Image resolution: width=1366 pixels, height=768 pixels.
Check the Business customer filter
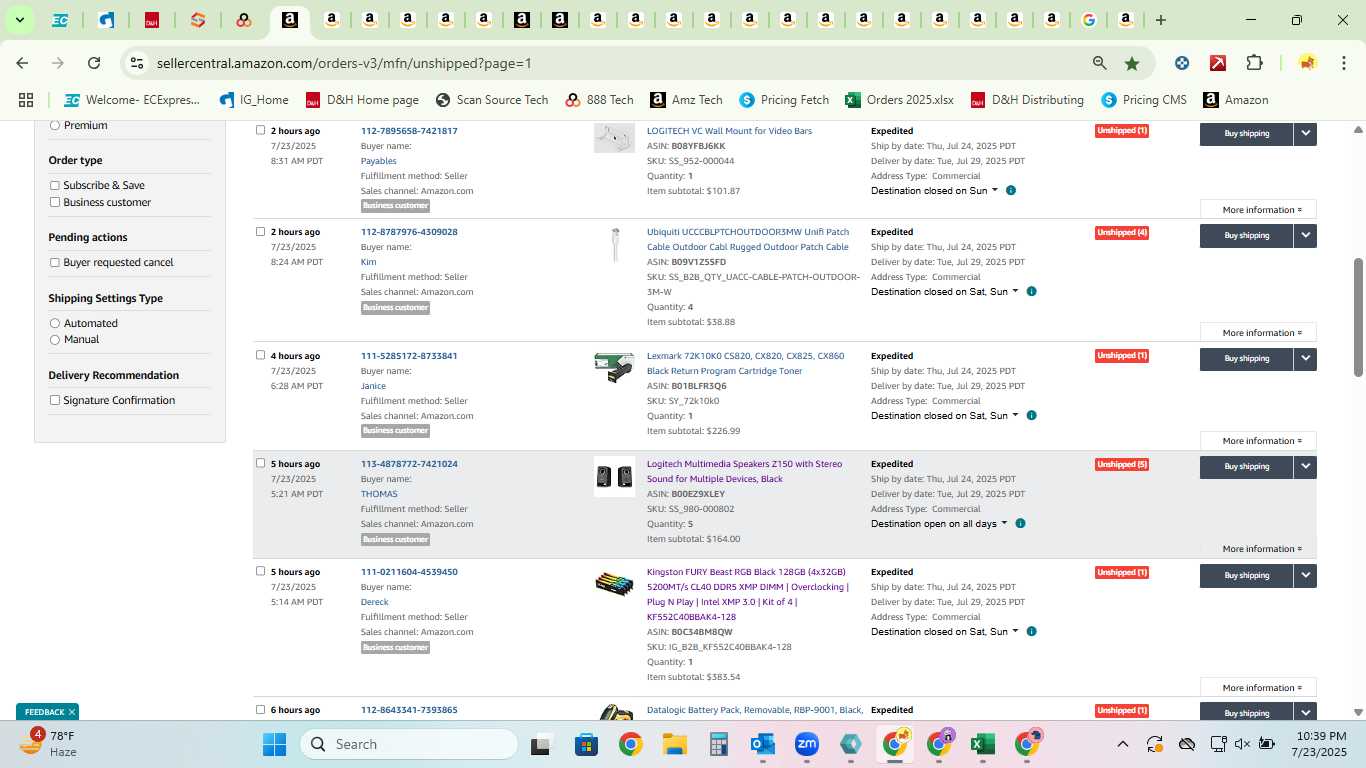(x=55, y=202)
